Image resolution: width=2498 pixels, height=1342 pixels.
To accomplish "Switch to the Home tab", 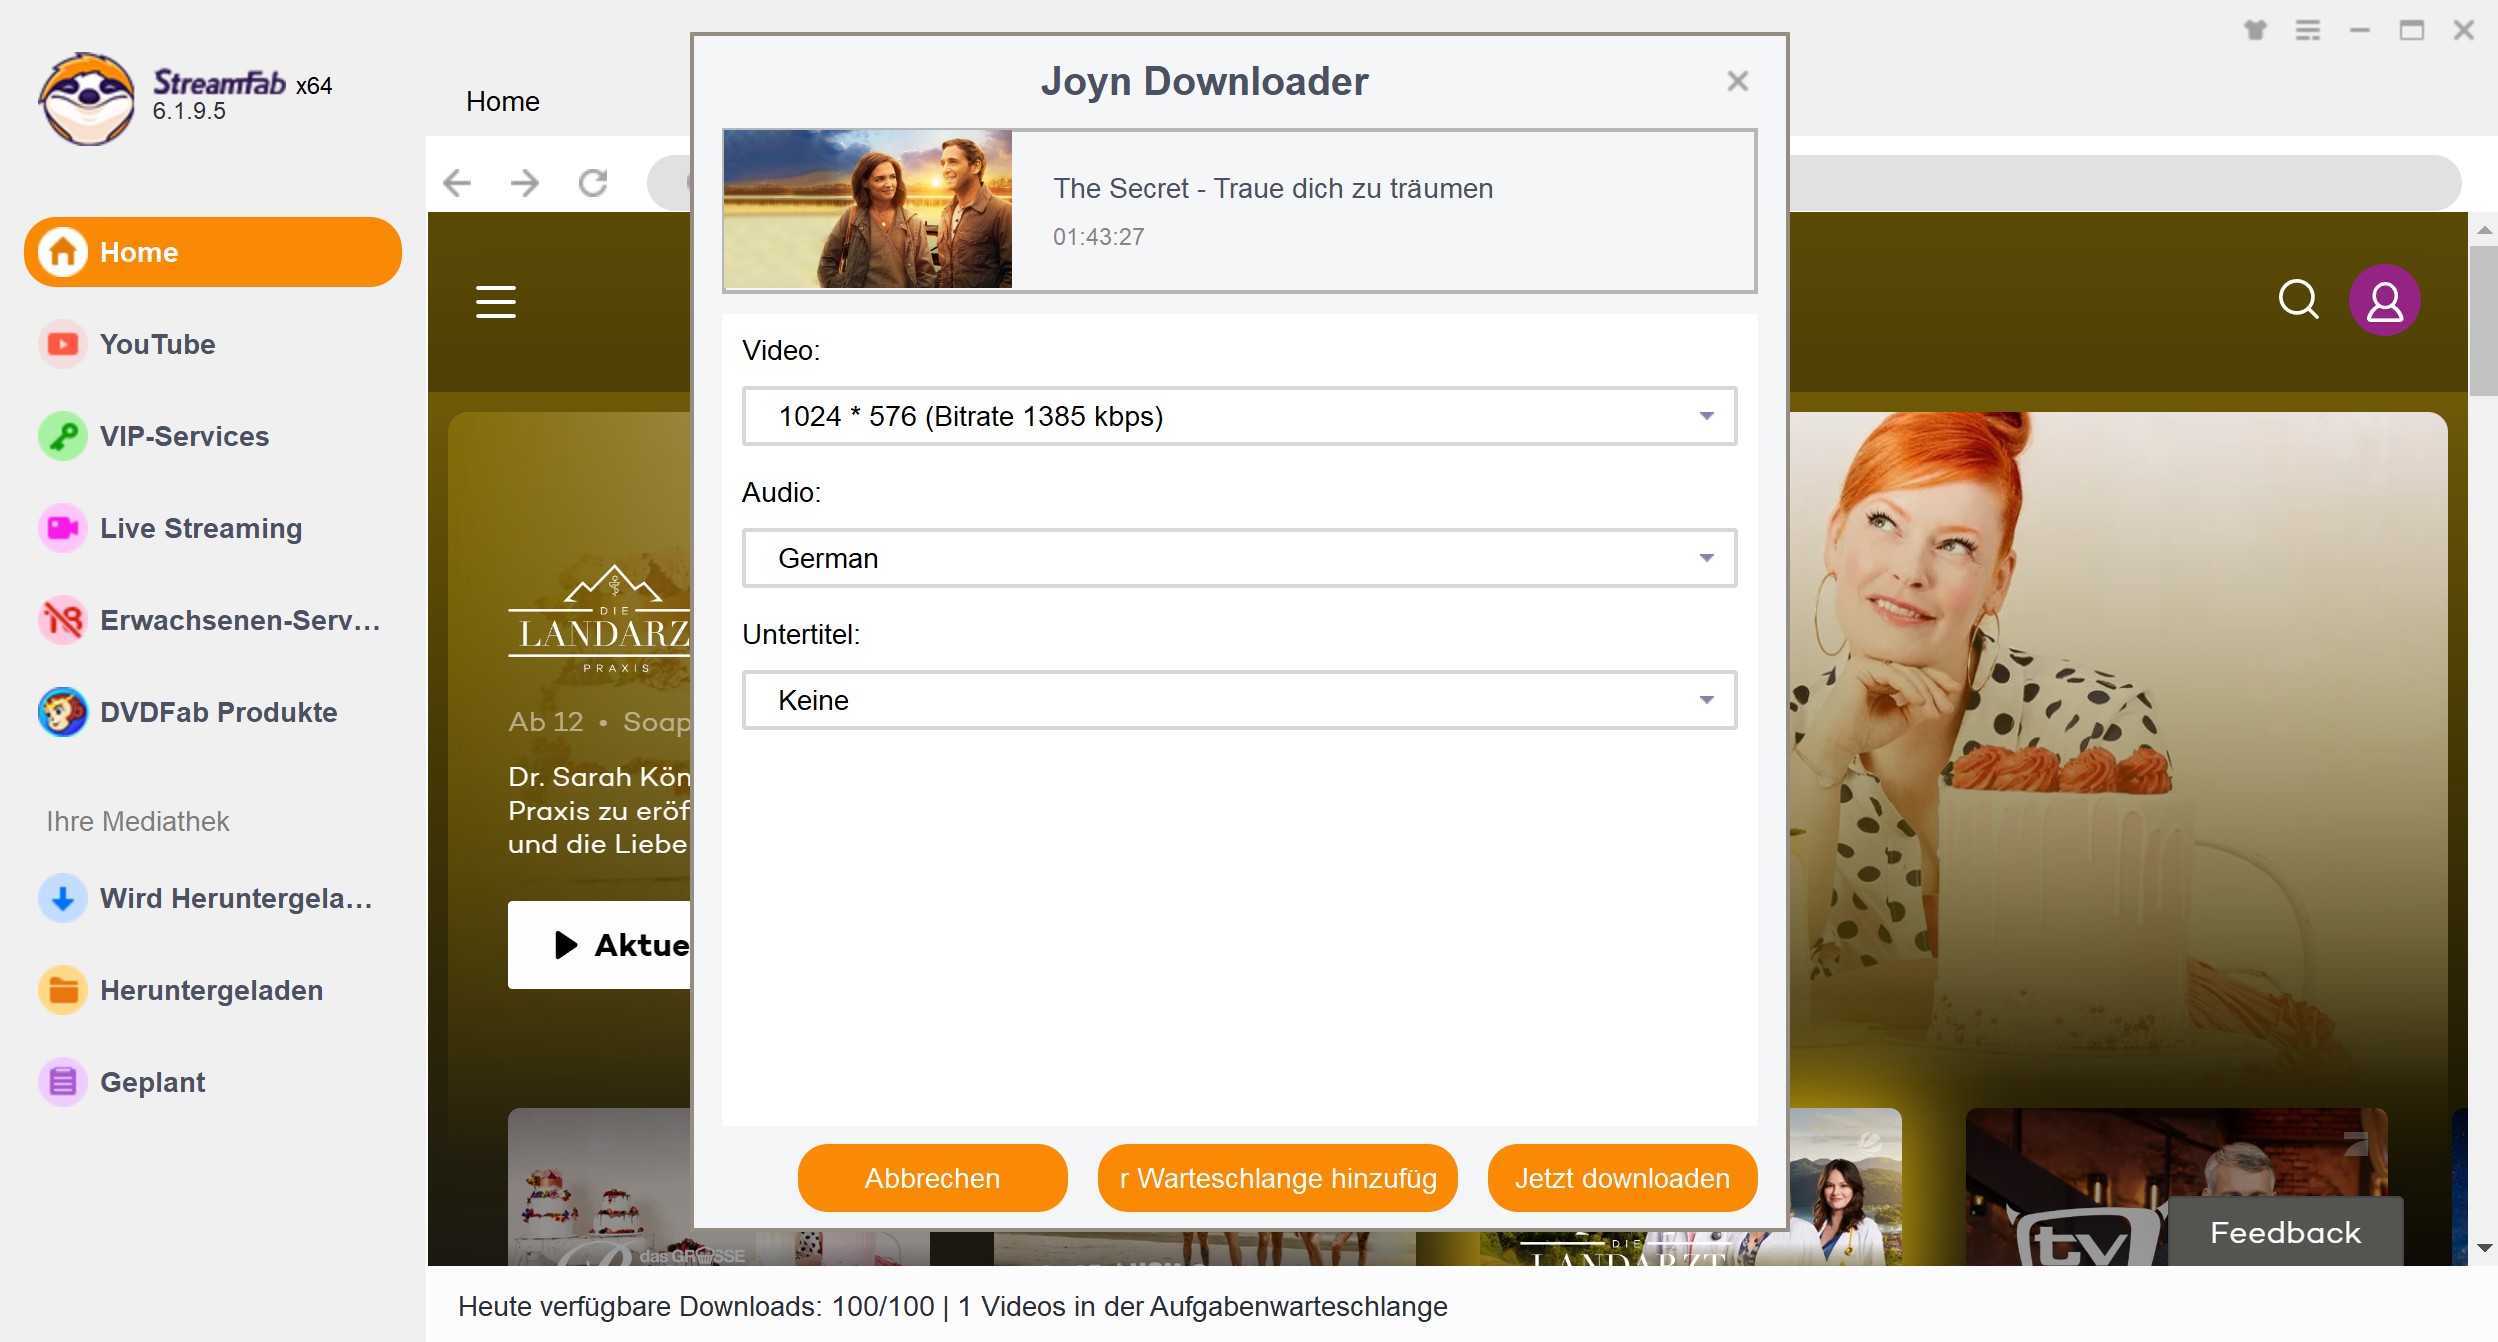I will click(503, 101).
